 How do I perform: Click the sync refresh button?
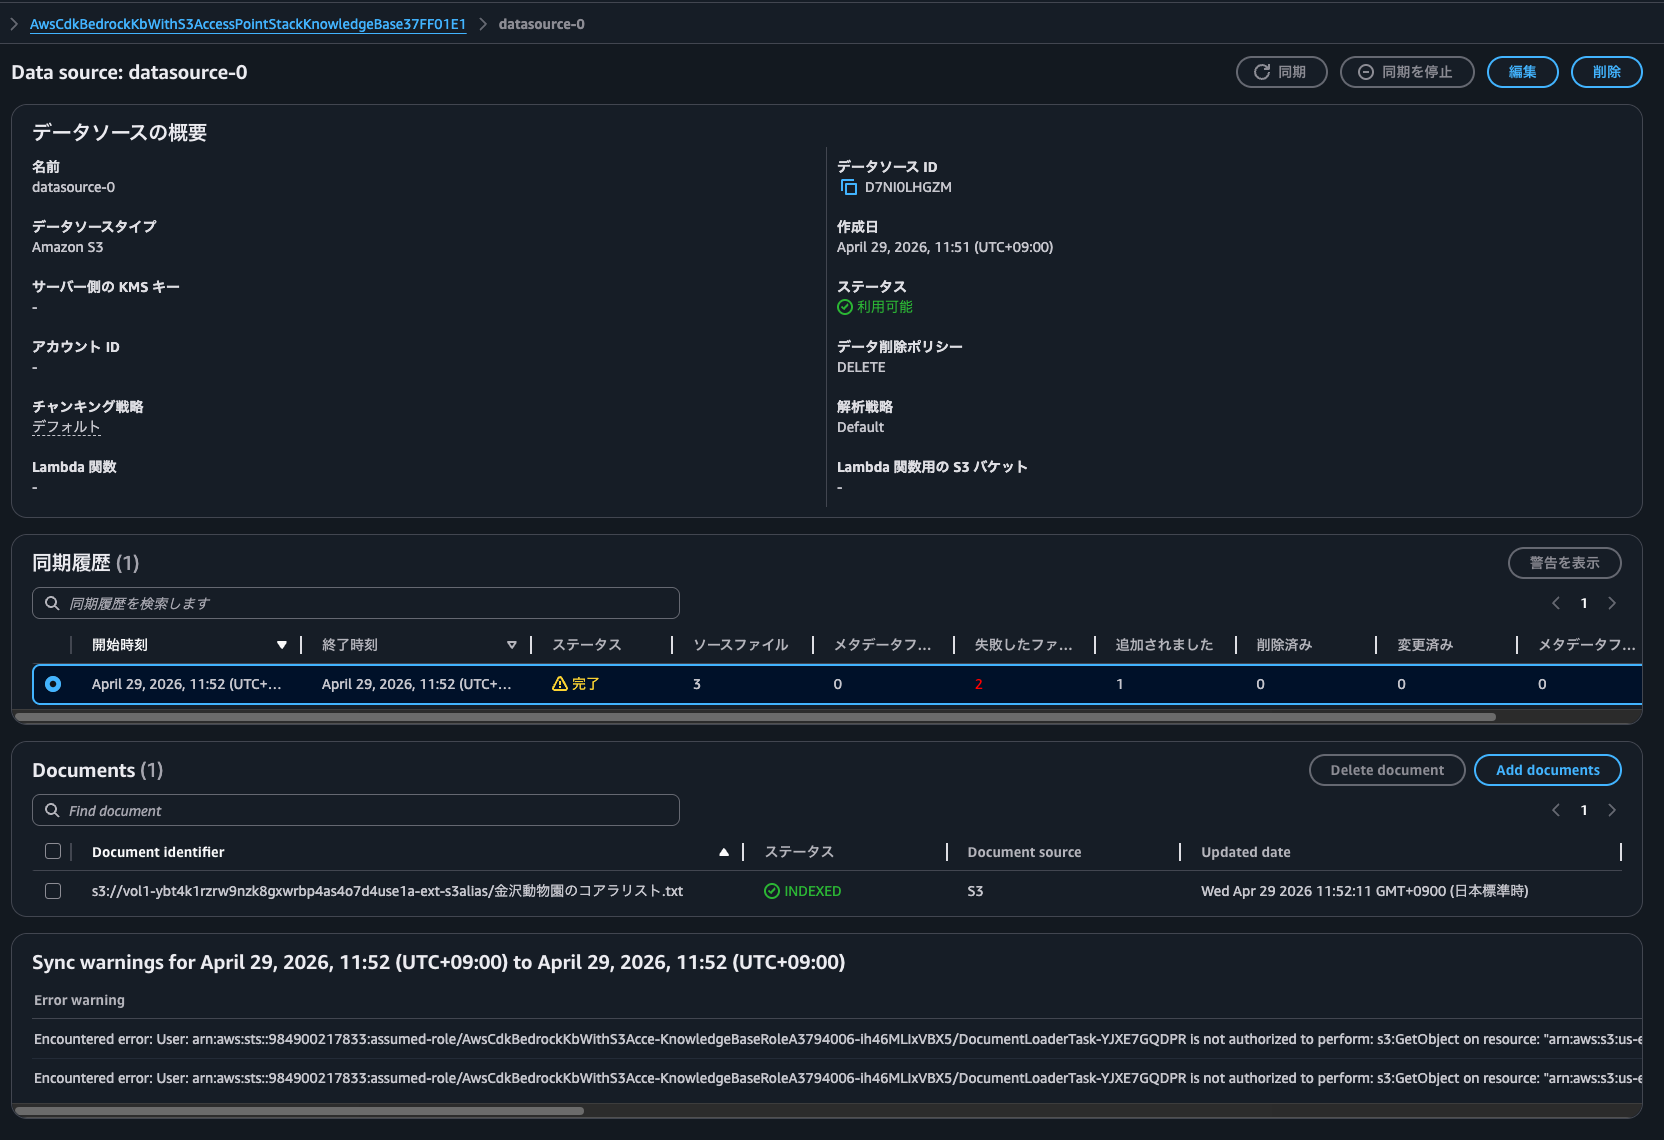tap(1281, 72)
